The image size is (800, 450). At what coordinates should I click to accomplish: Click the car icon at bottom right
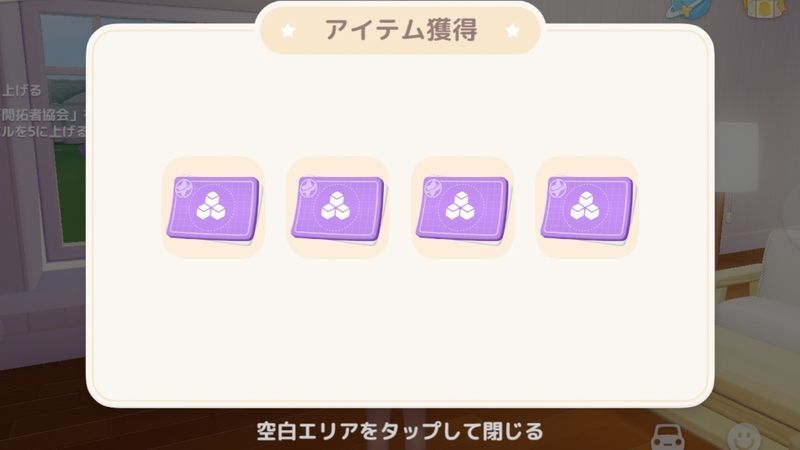click(669, 437)
